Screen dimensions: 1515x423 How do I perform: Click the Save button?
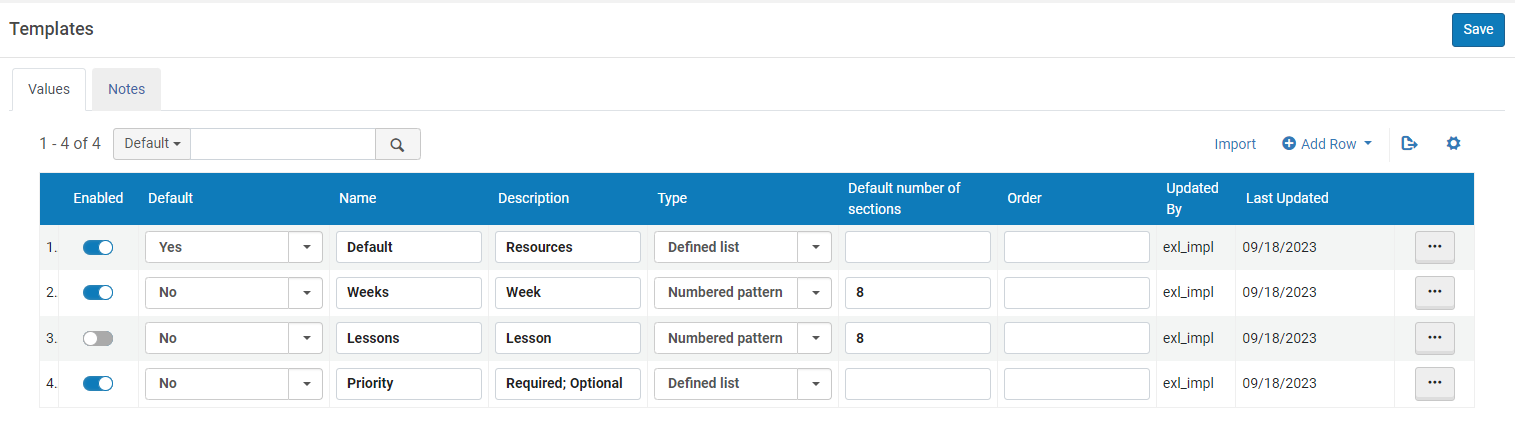click(1478, 30)
